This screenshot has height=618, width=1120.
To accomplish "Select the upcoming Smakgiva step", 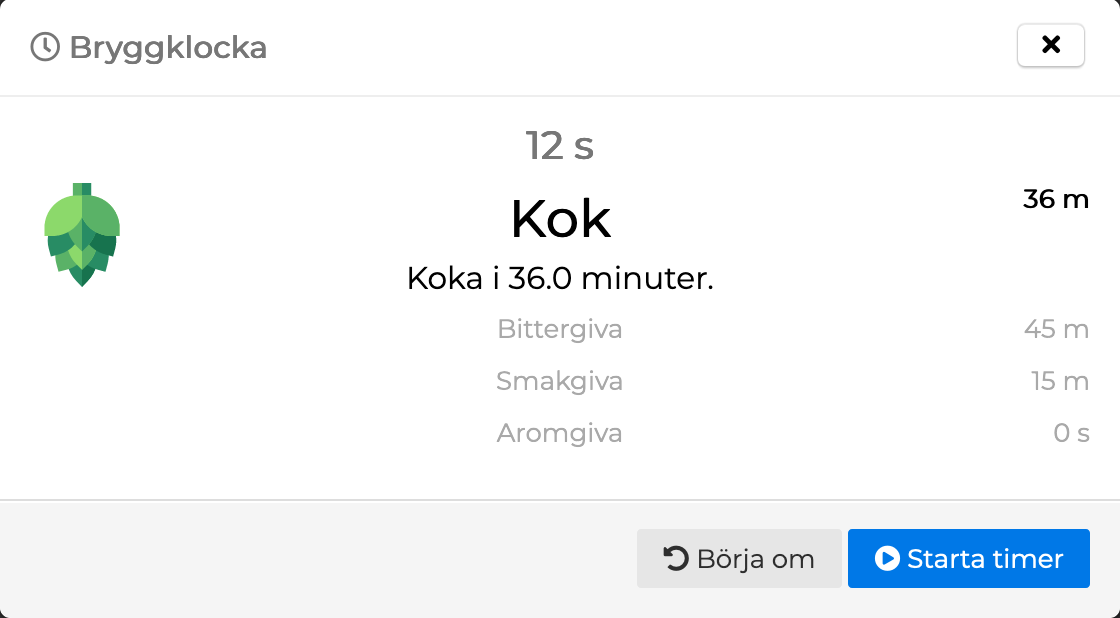I will click(560, 381).
